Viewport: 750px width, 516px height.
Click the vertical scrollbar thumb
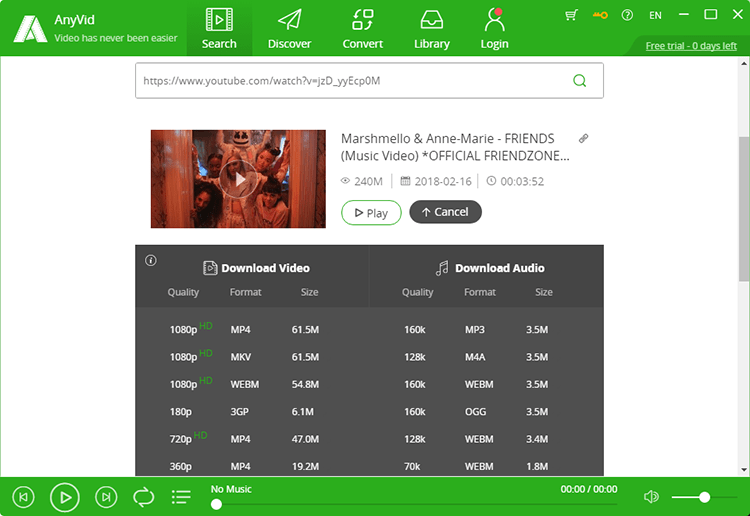point(744,209)
